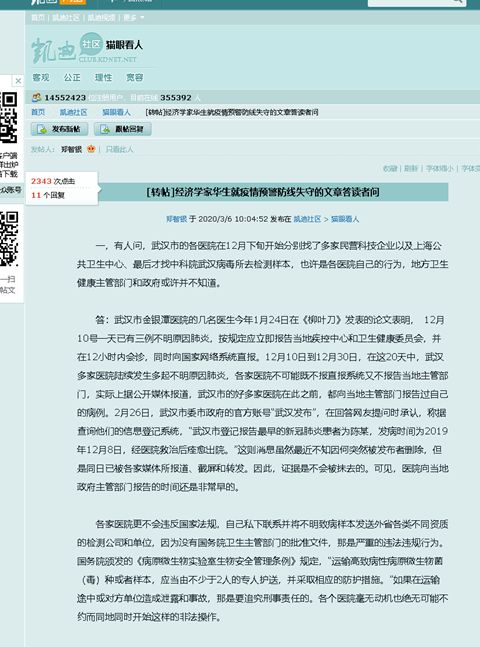
Task: Click author 郑智银 in the post byline
Action: (176, 219)
